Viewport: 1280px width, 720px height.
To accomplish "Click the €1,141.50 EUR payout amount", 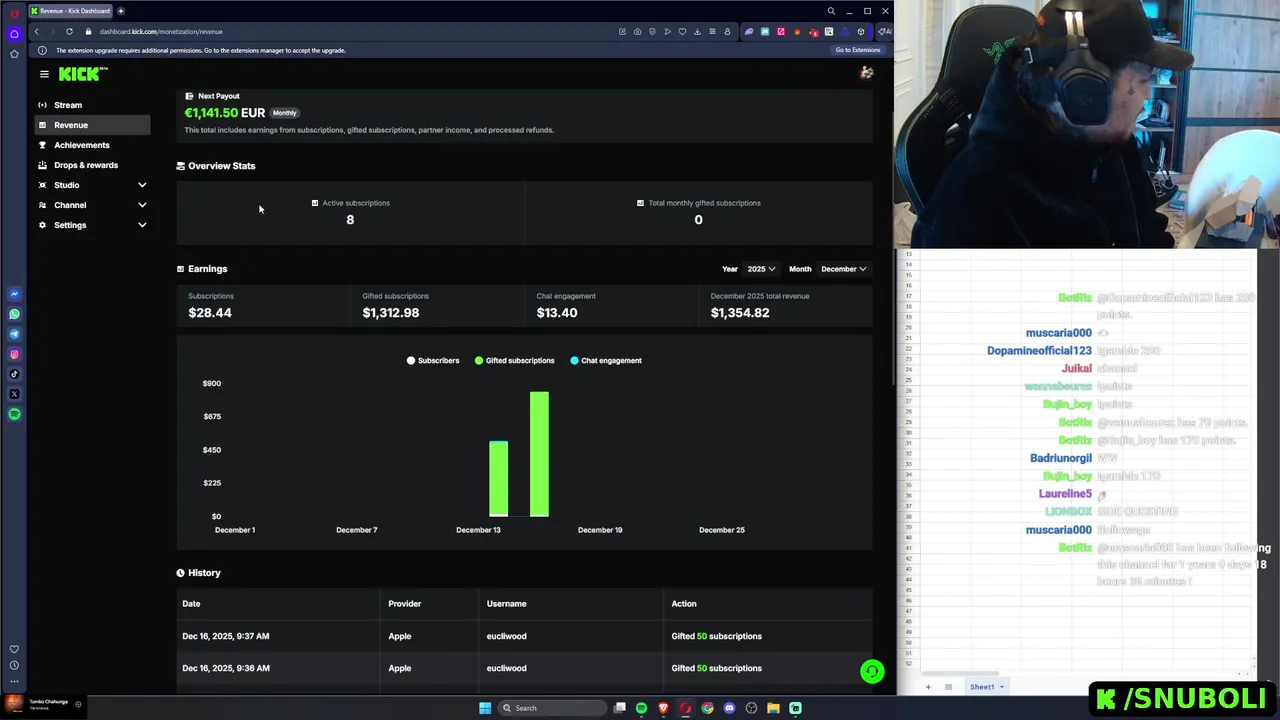I will 224,113.
